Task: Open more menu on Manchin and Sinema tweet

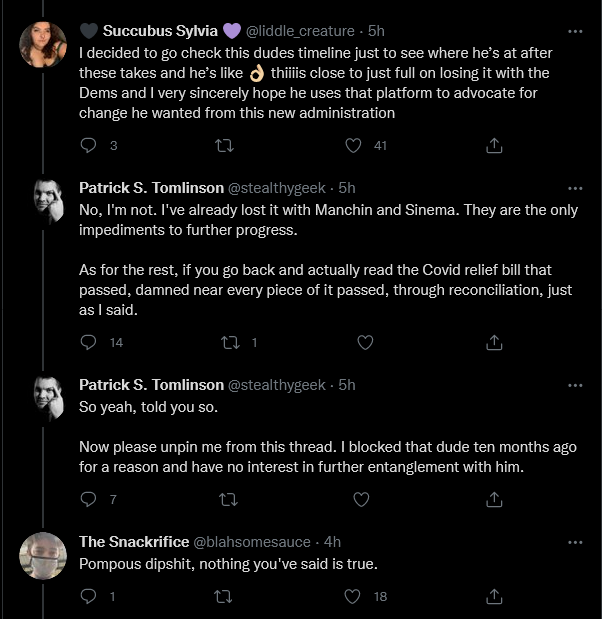Action: 575,189
